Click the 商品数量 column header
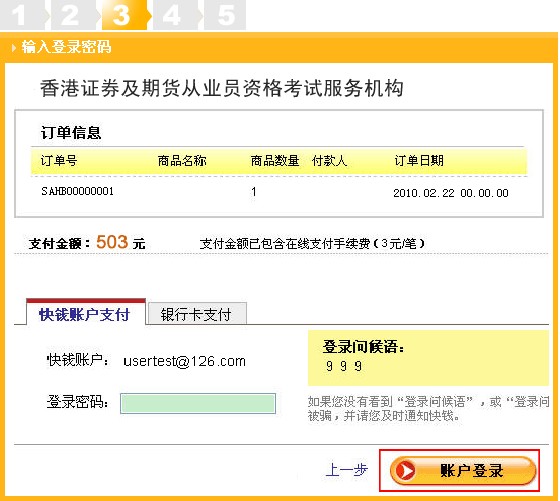The height and width of the screenshot is (501, 560). [x=275, y=161]
